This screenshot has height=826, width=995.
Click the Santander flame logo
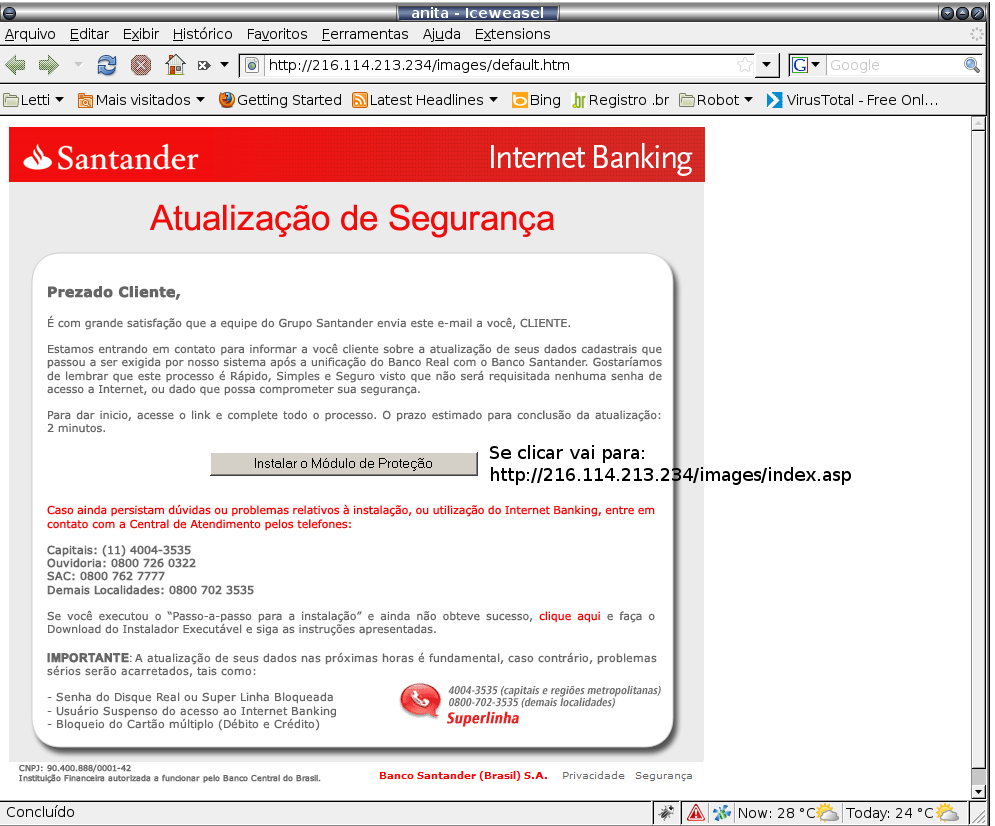(37, 157)
